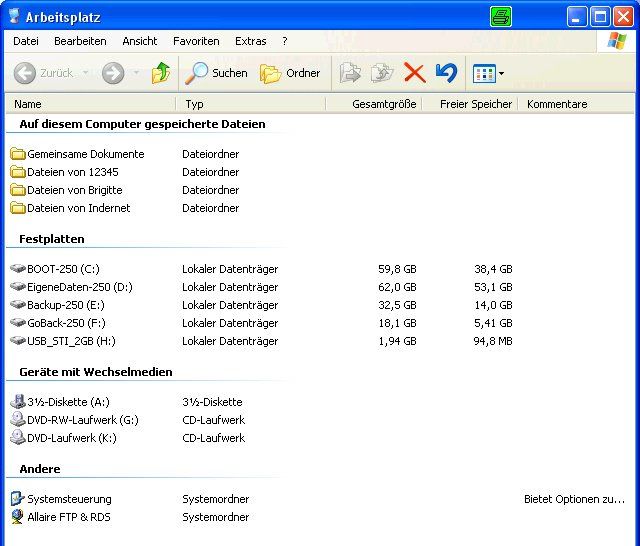640x546 pixels.
Task: Sort by the Freier Speicher column header
Action: pyautogui.click(x=475, y=104)
